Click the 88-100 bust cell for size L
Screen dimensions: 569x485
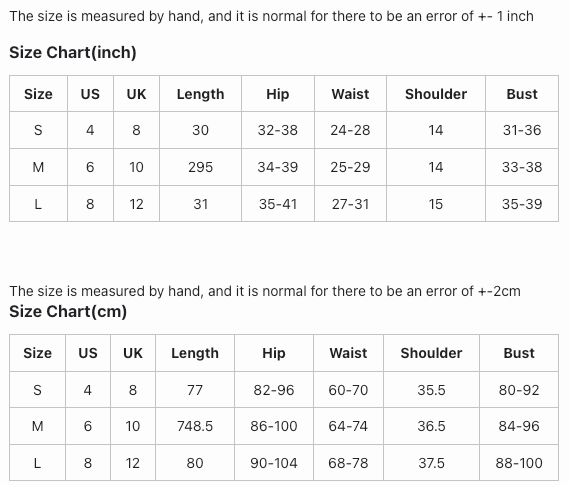pyautogui.click(x=519, y=463)
